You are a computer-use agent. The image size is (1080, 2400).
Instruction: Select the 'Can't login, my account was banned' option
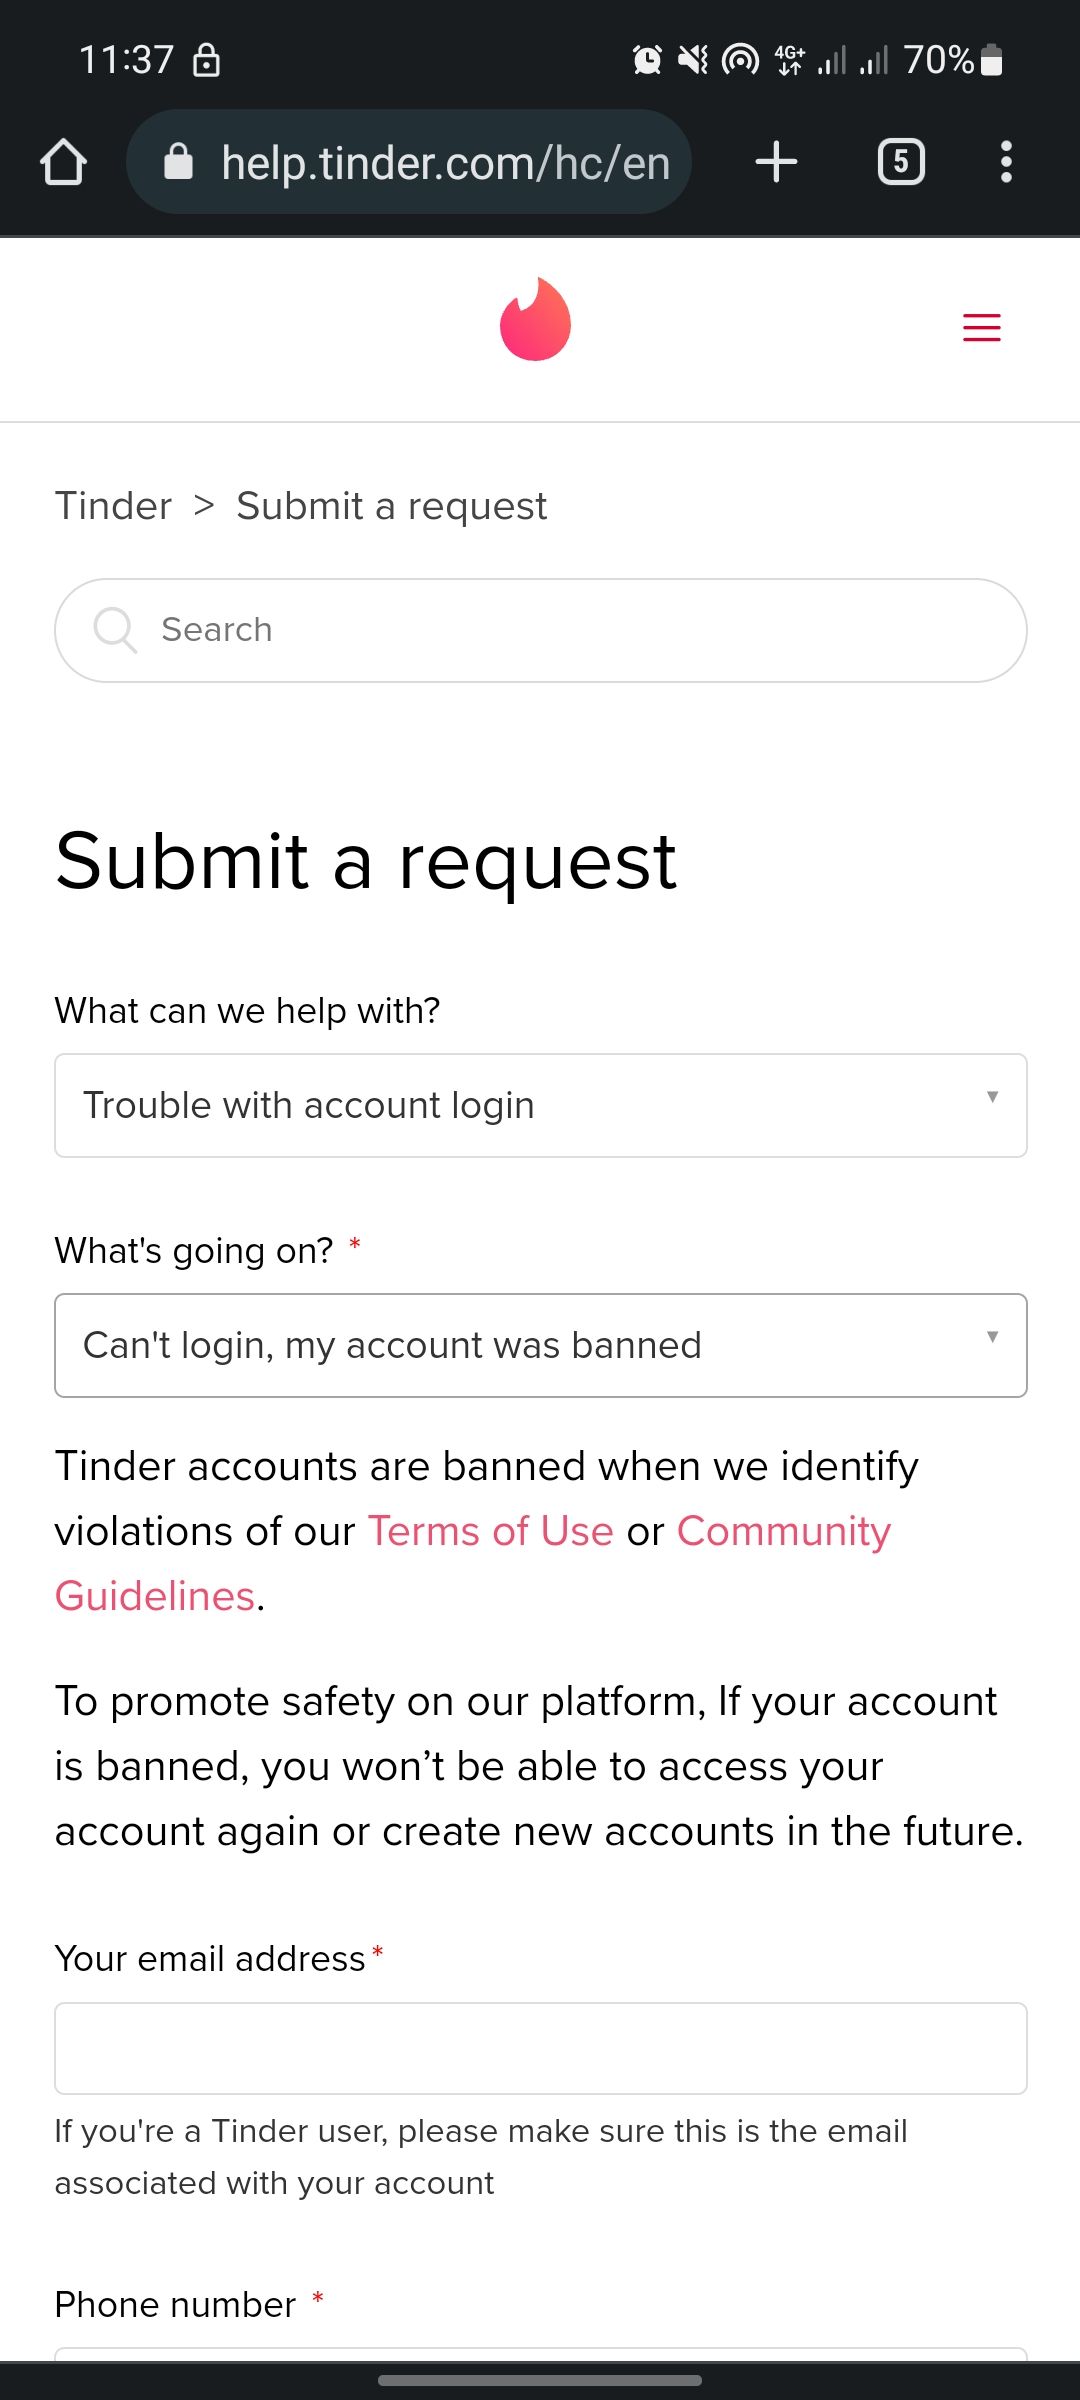pyautogui.click(x=540, y=1345)
